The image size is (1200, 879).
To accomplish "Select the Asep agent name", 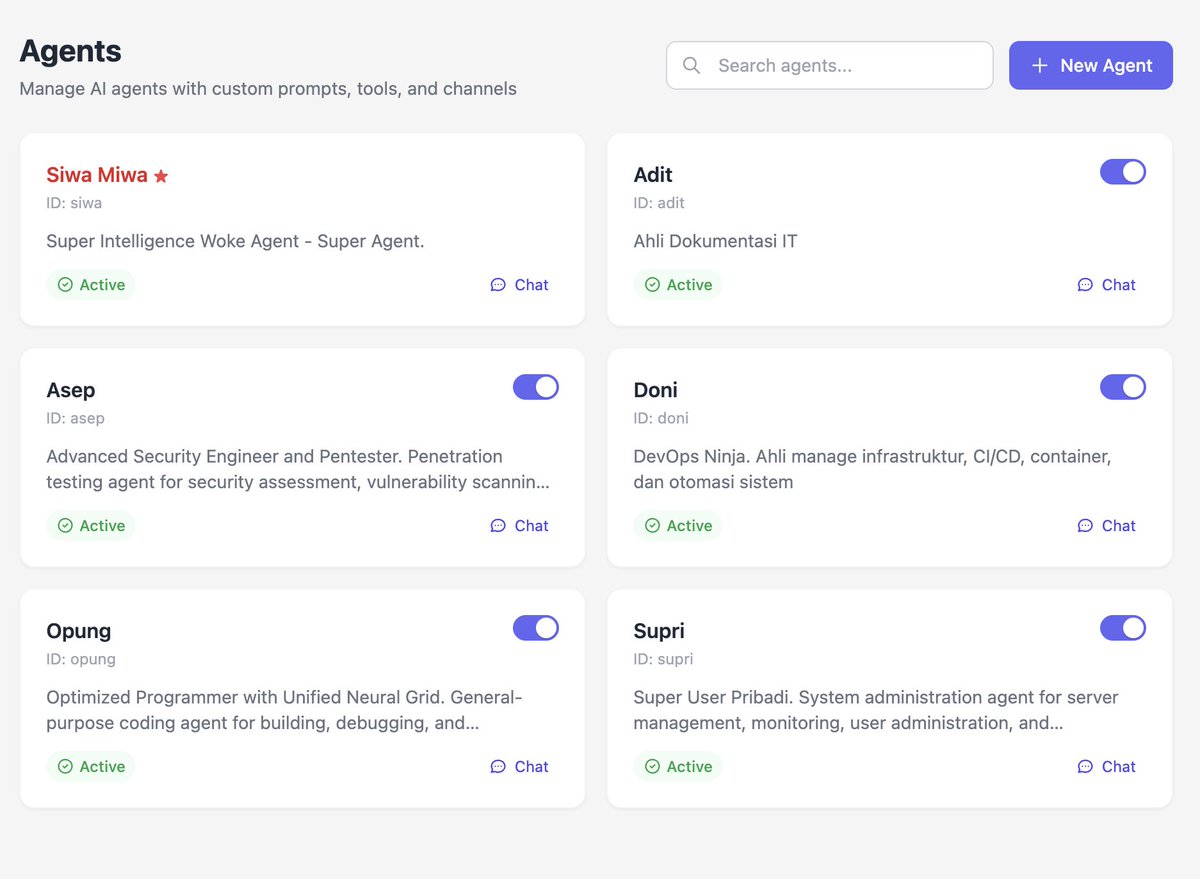I will coord(71,390).
